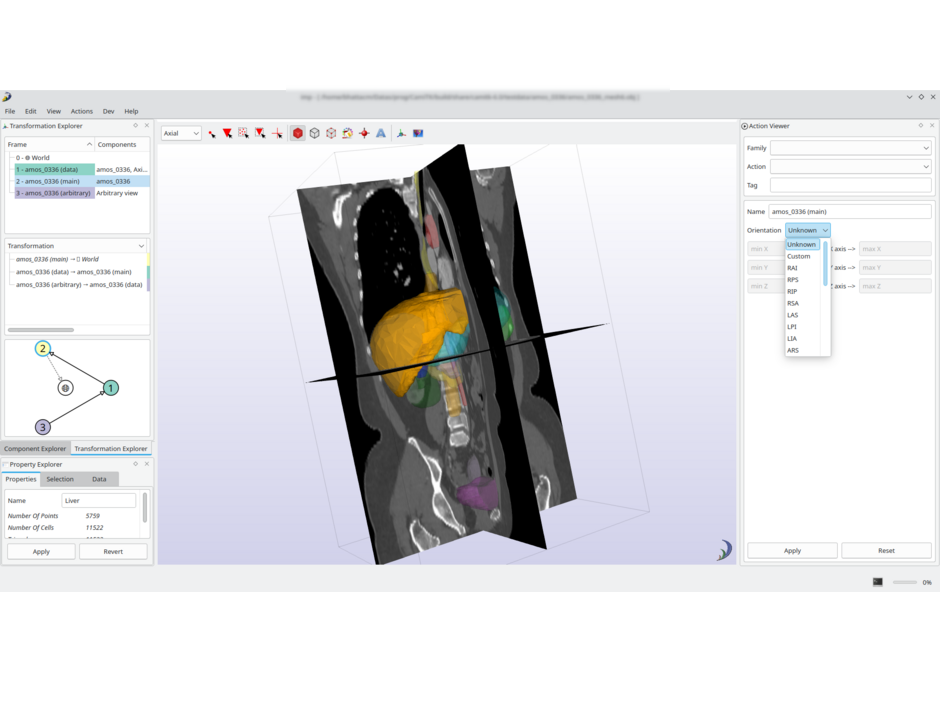Viewport: 940px width, 710px height.
Task: Select the dashed-square region selection tool
Action: click(244, 133)
